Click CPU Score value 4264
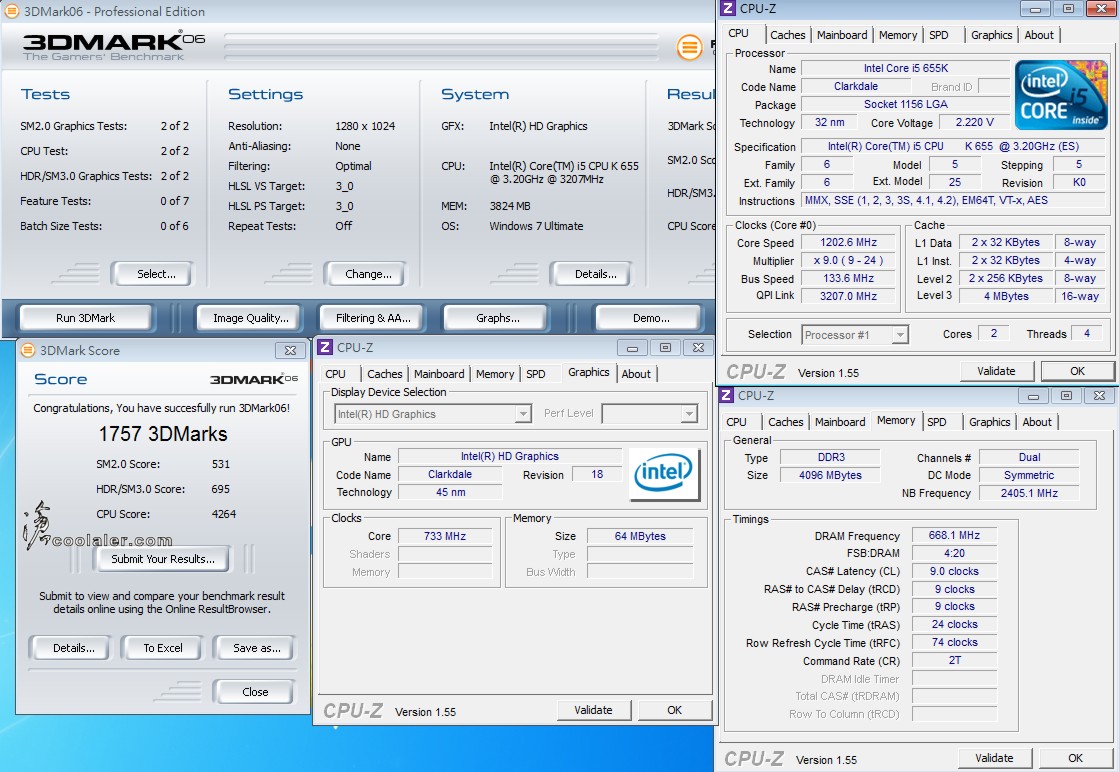This screenshot has width=1119, height=772. click(x=223, y=514)
